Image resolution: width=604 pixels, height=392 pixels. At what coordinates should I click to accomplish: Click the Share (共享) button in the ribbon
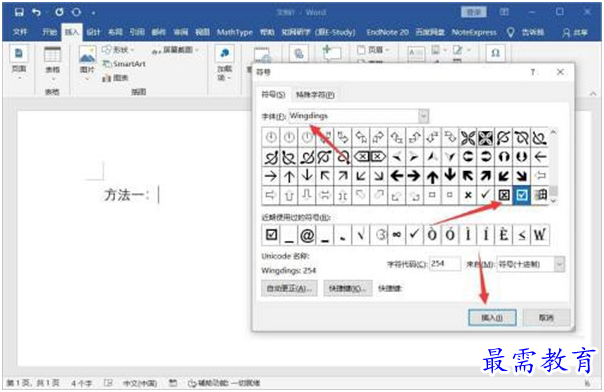pos(574,32)
